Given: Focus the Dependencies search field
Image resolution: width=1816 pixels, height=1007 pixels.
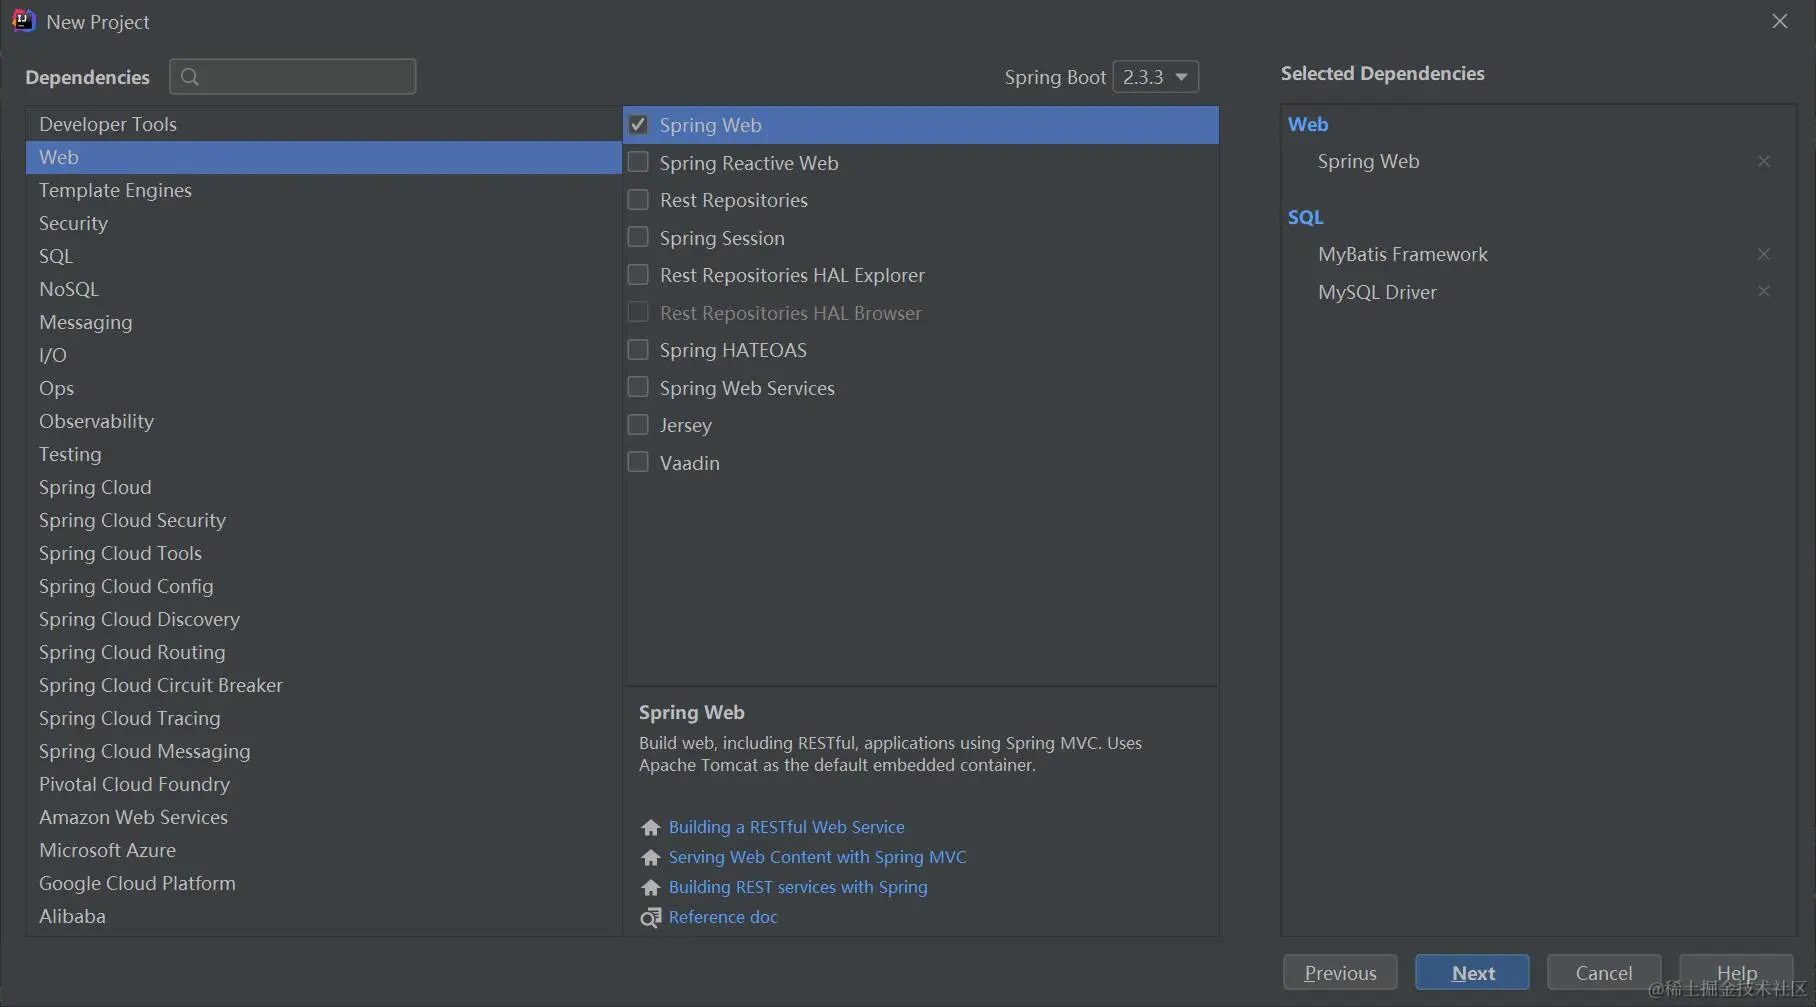Looking at the screenshot, I should click(293, 76).
